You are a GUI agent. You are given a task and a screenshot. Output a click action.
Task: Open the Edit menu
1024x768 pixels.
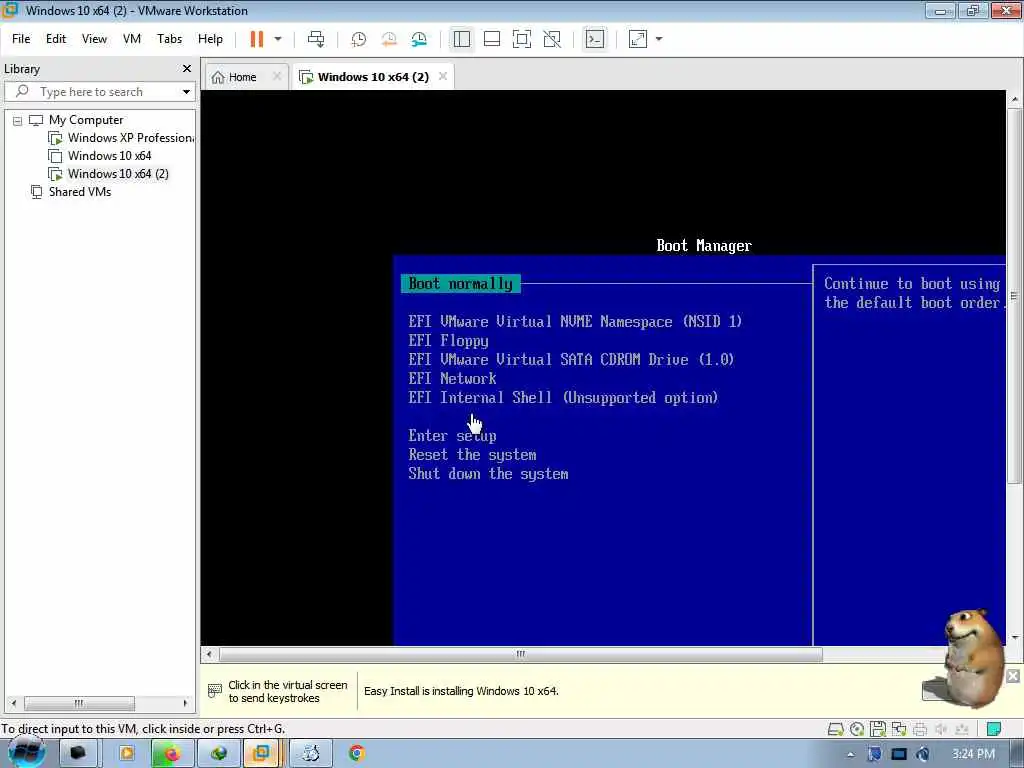tap(56, 39)
